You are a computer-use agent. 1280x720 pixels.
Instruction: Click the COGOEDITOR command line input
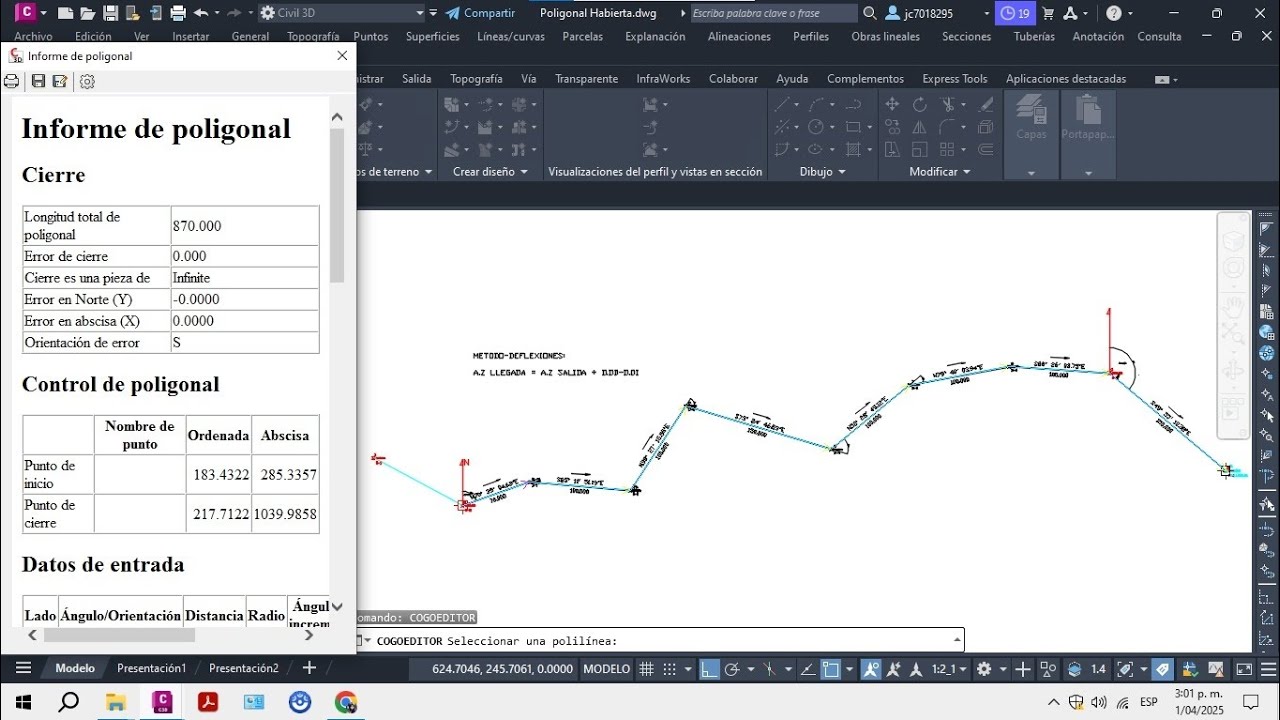point(660,641)
